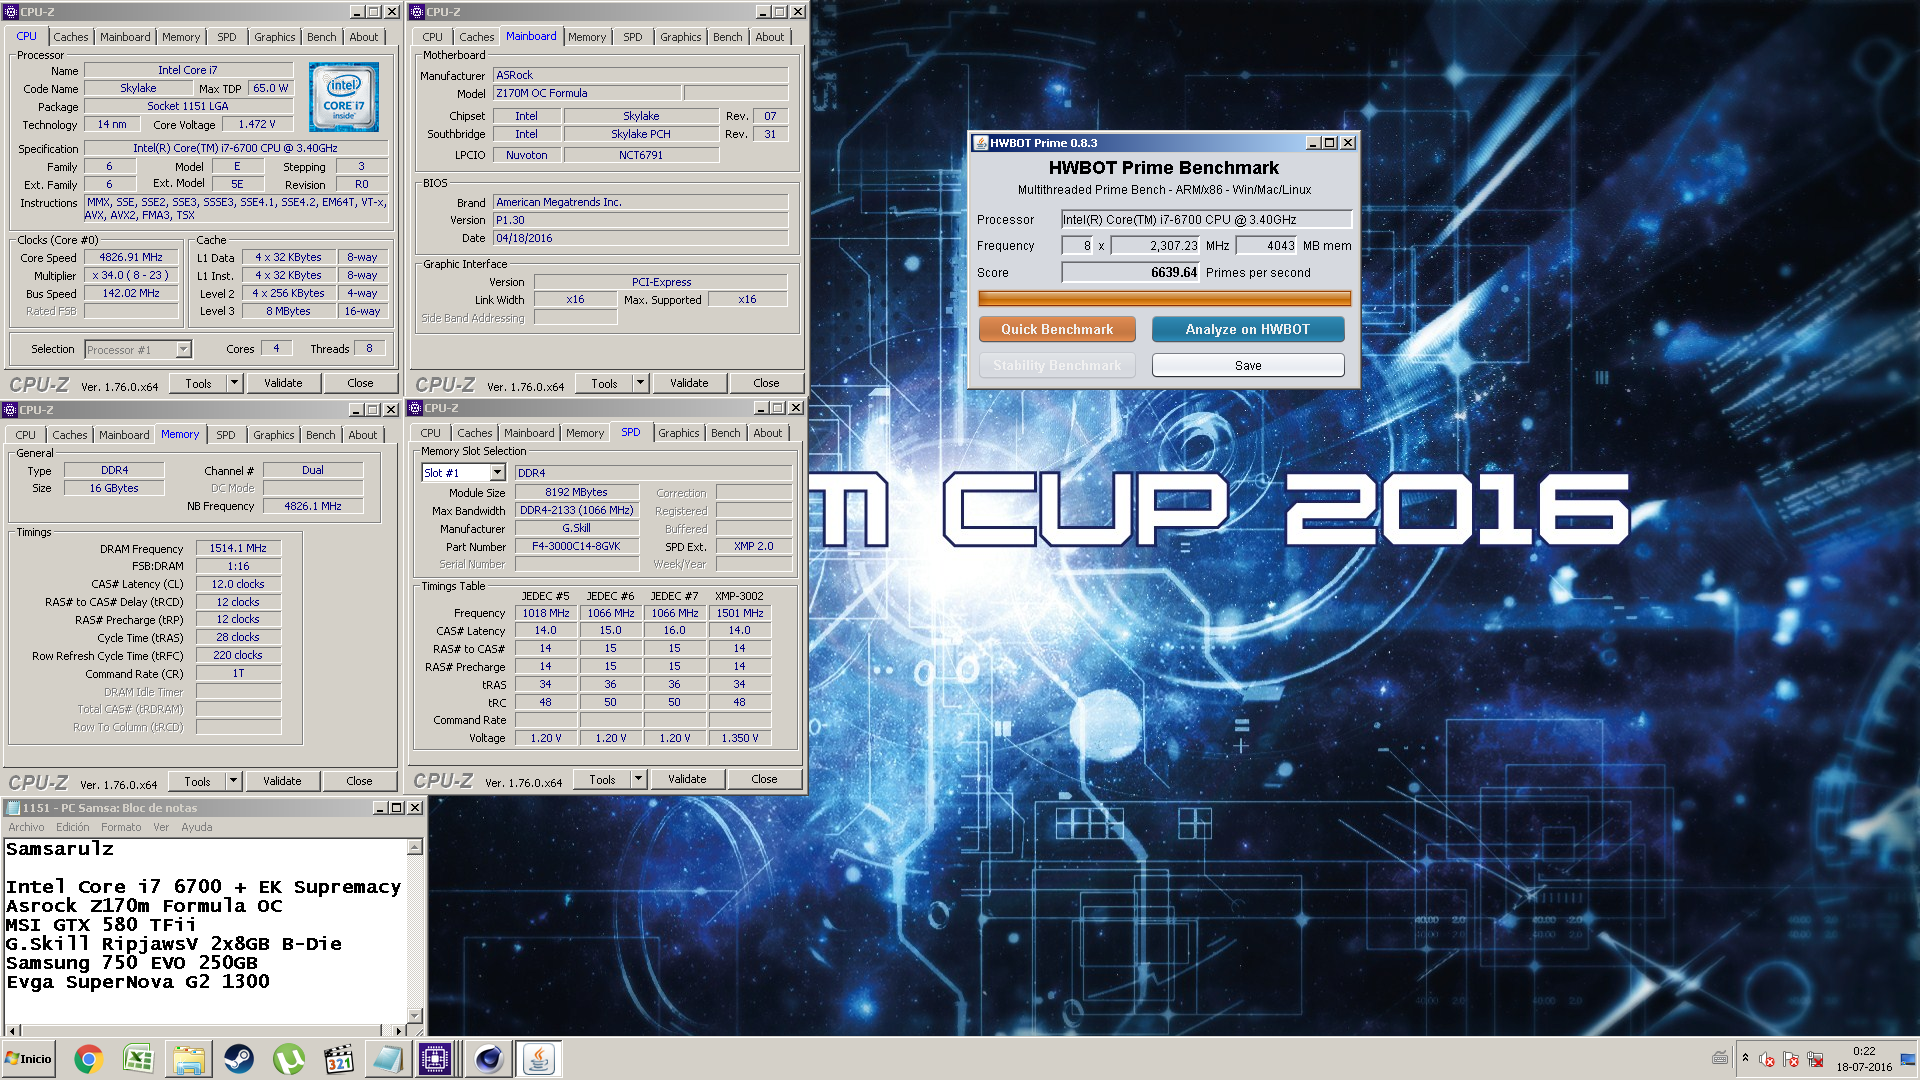
Task: Select Graphics tab in Mainboard CPU-Z window
Action: click(680, 37)
